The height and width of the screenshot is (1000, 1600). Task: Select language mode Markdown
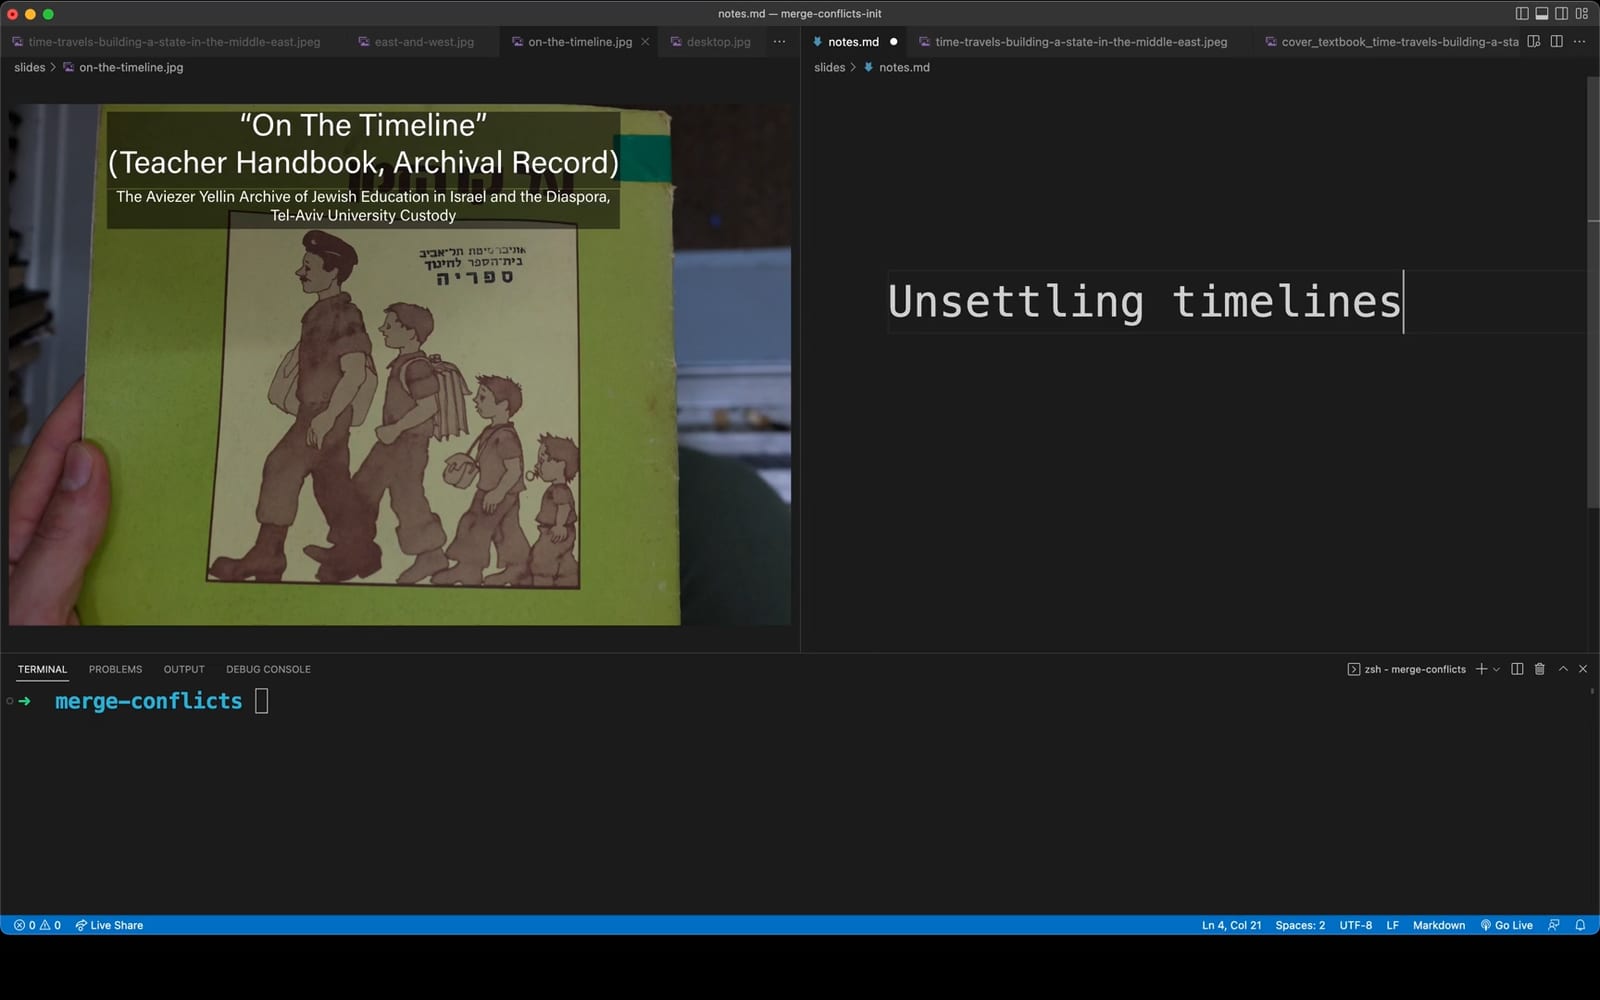(x=1439, y=925)
